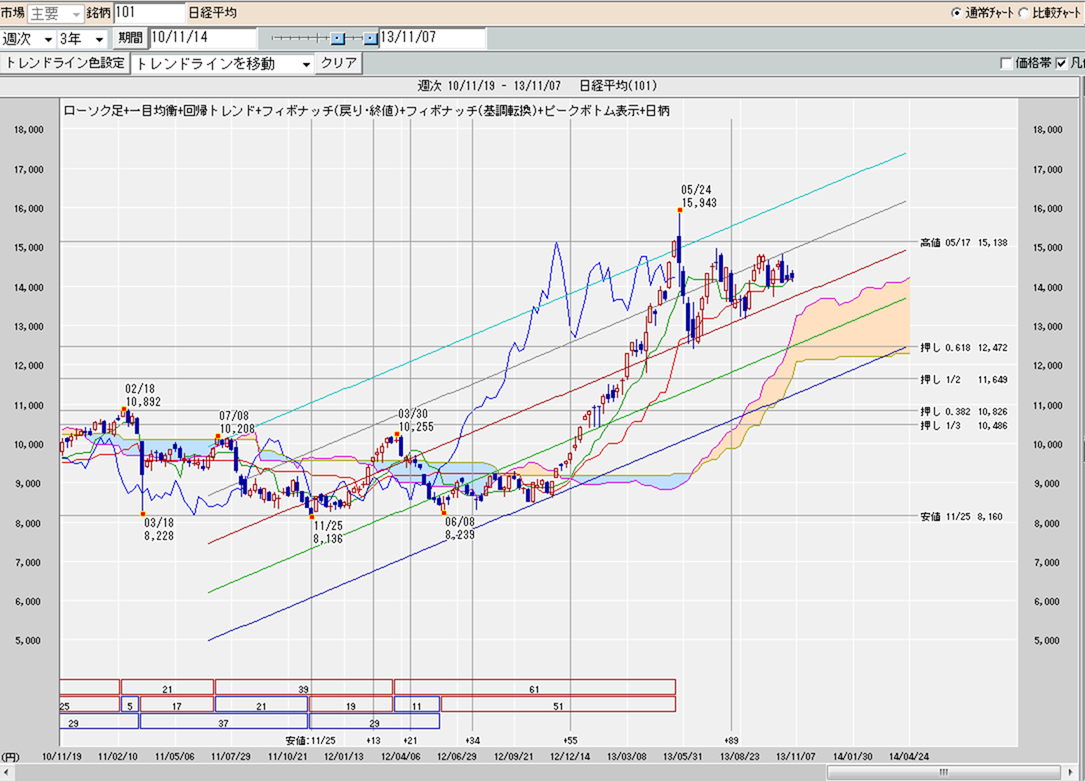Click the horizontal scrollbar right arrow
Screen dimensions: 1085x781
[x=1072, y=772]
